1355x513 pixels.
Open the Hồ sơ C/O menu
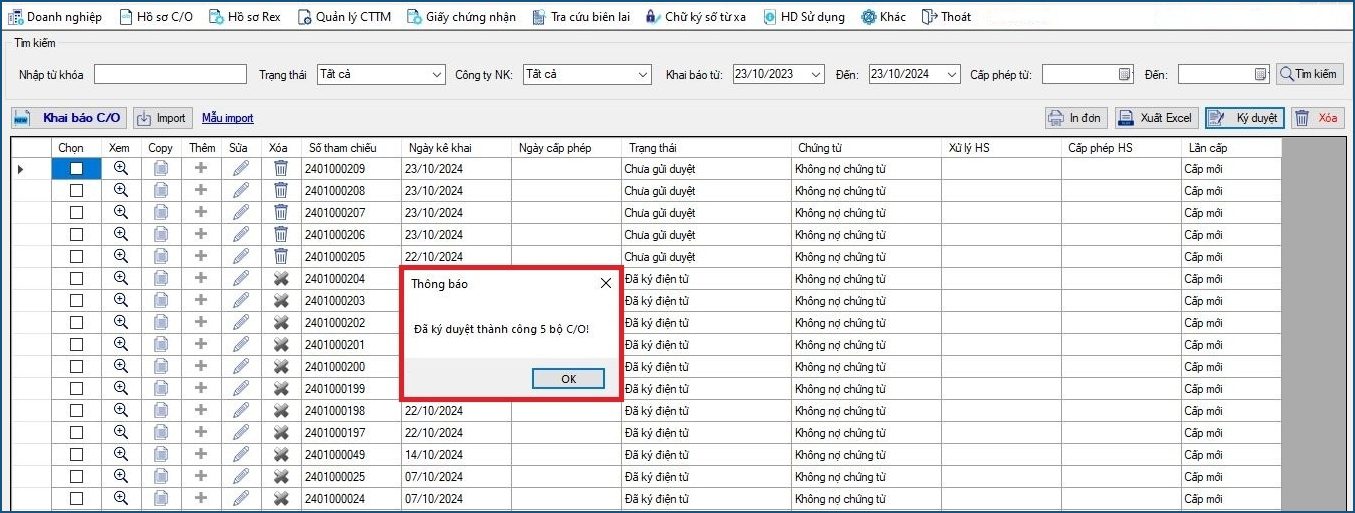coord(157,17)
